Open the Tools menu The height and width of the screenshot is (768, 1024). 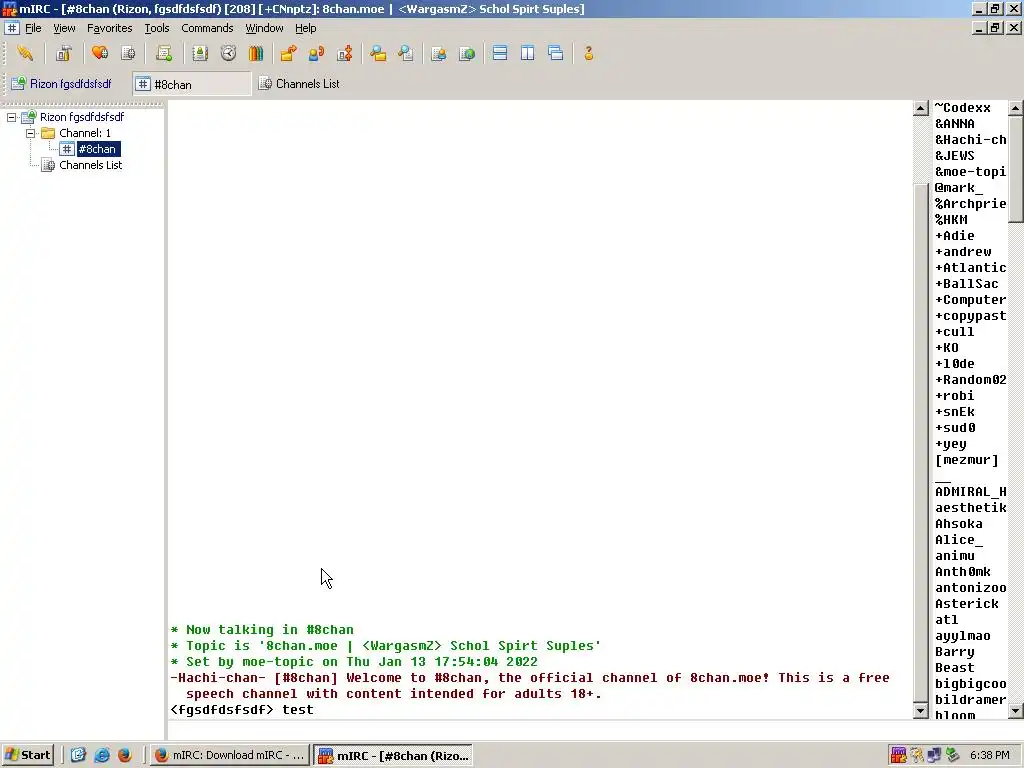(x=157, y=28)
